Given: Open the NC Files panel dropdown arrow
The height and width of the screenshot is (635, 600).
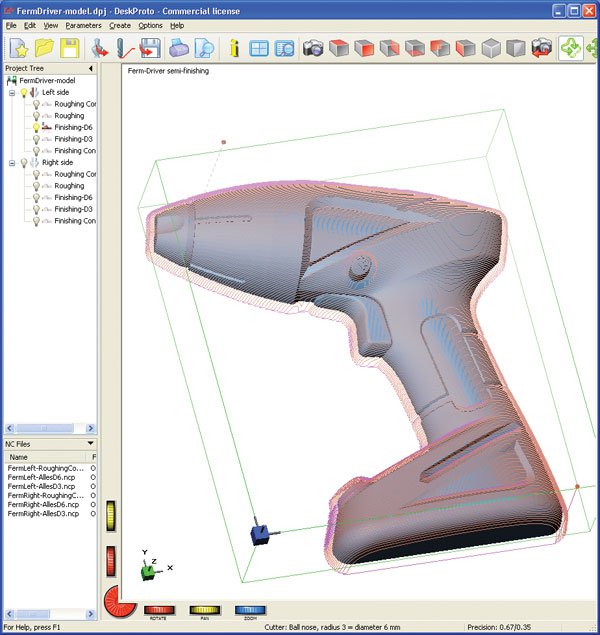Looking at the screenshot, I should point(91,442).
